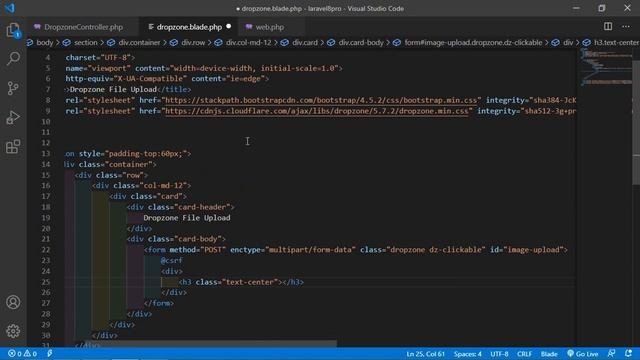Screen dimensions: 640x360
Task: Open the editor More Actions ellipsis
Action: (626, 27)
